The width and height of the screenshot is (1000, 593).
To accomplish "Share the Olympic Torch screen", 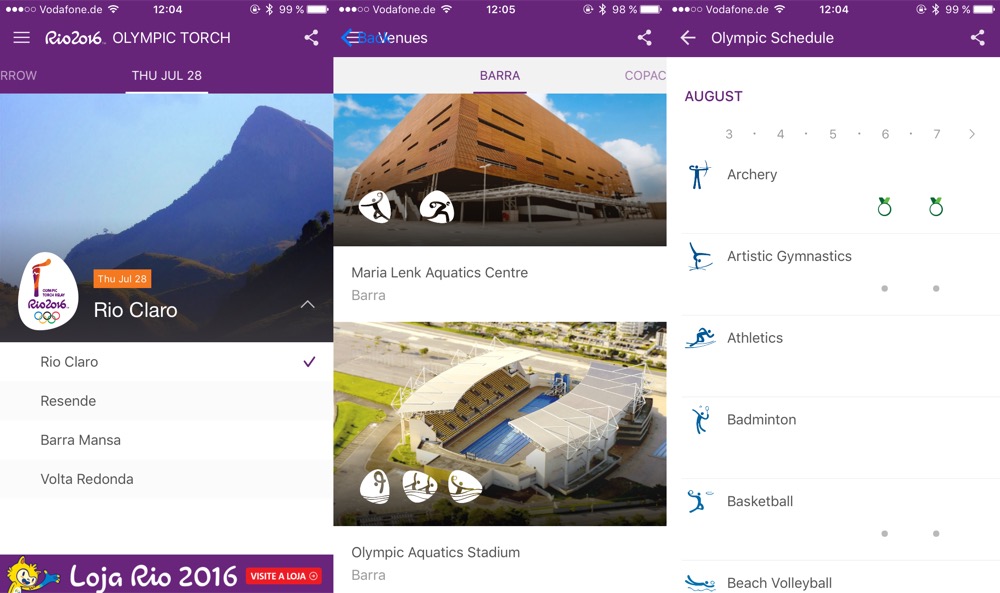I will pyautogui.click(x=311, y=38).
